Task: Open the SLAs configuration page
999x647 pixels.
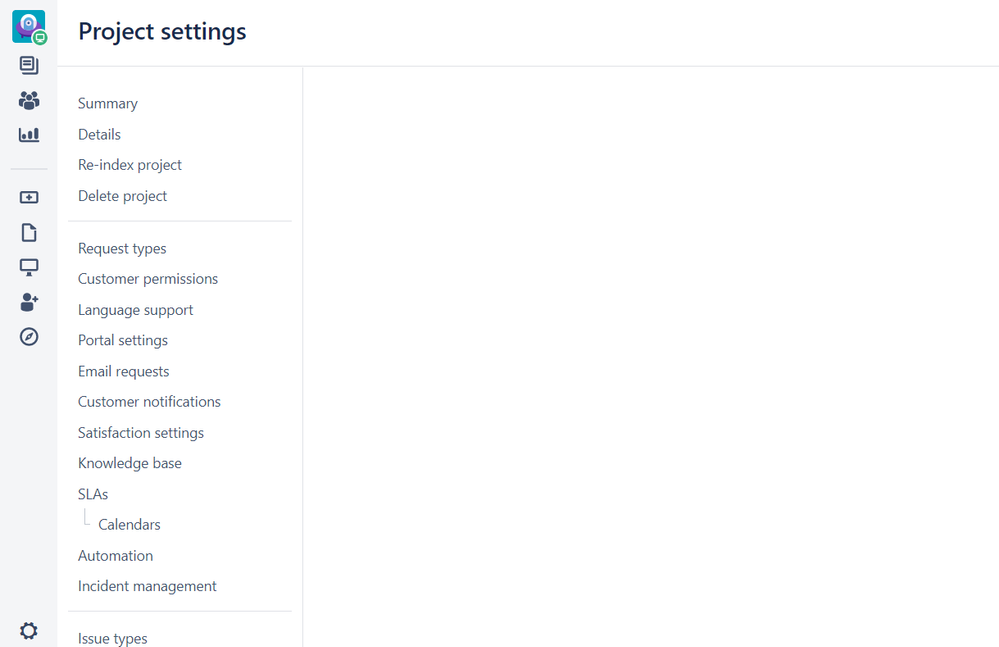Action: [92, 493]
